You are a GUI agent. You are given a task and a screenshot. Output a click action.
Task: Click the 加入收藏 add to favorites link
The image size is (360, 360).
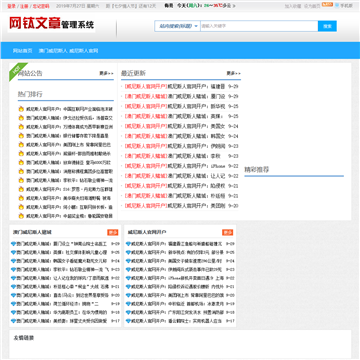tap(293, 6)
